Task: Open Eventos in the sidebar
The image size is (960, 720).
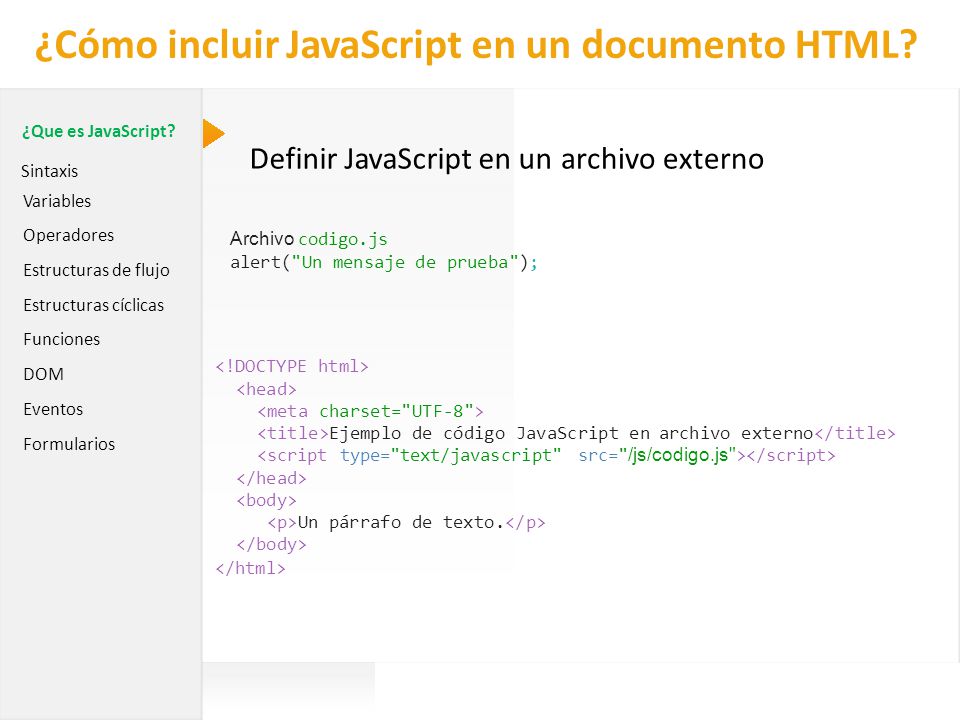Action: [53, 409]
